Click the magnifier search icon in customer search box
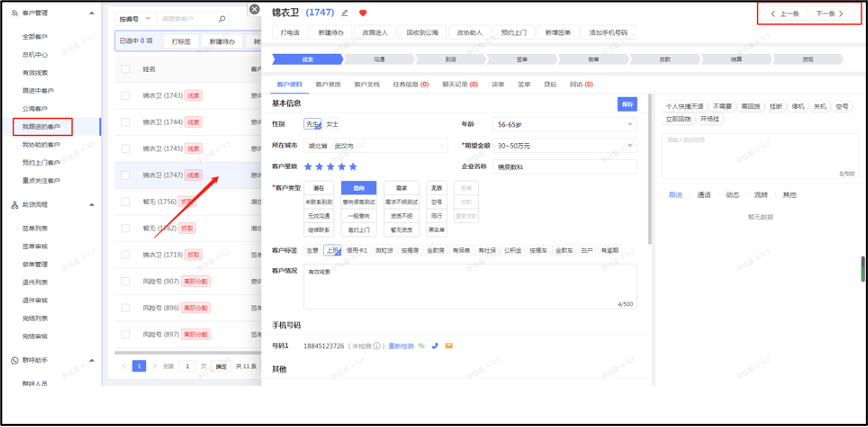The height and width of the screenshot is (427, 868). point(221,19)
